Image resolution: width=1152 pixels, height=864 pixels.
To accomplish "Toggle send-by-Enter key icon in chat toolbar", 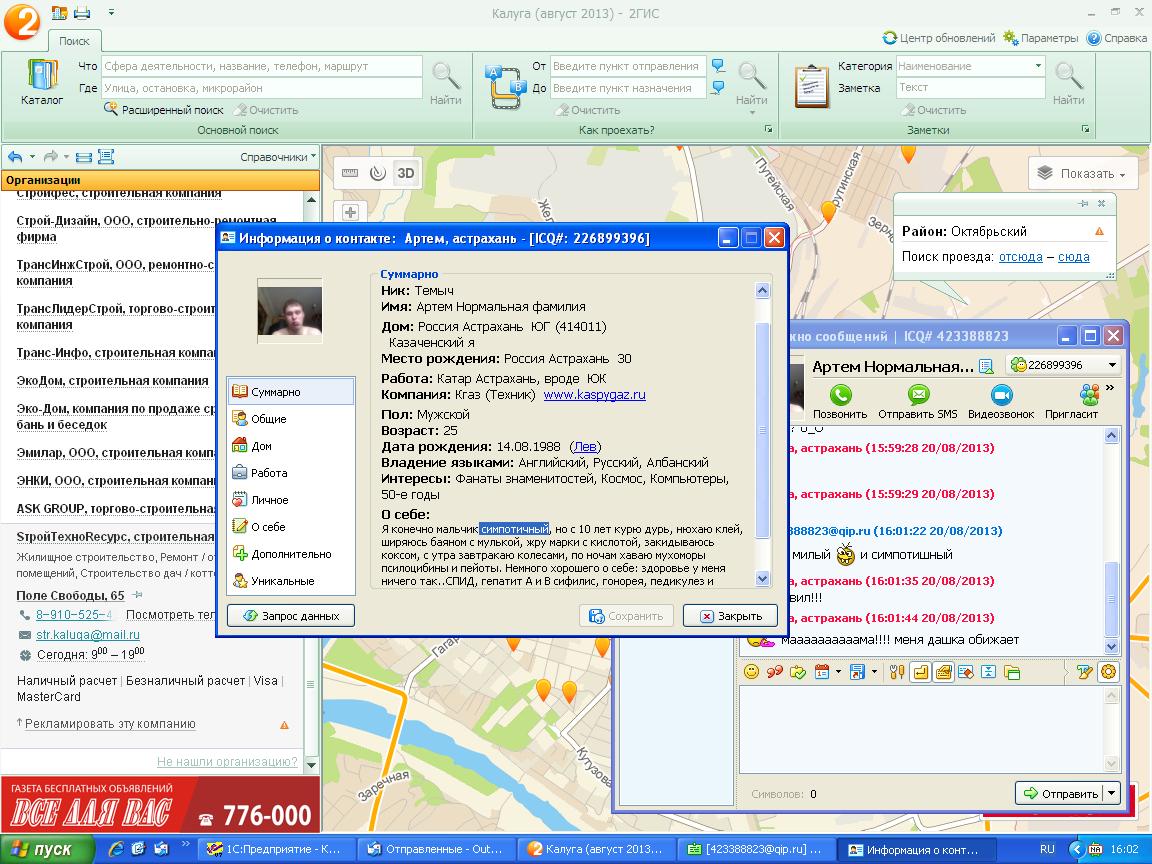I will tap(921, 672).
